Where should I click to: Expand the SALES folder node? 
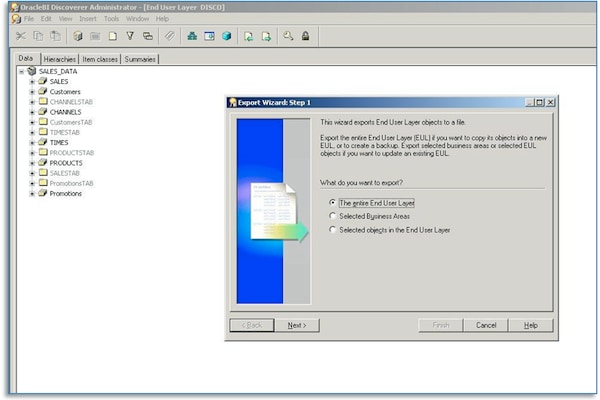[32, 82]
